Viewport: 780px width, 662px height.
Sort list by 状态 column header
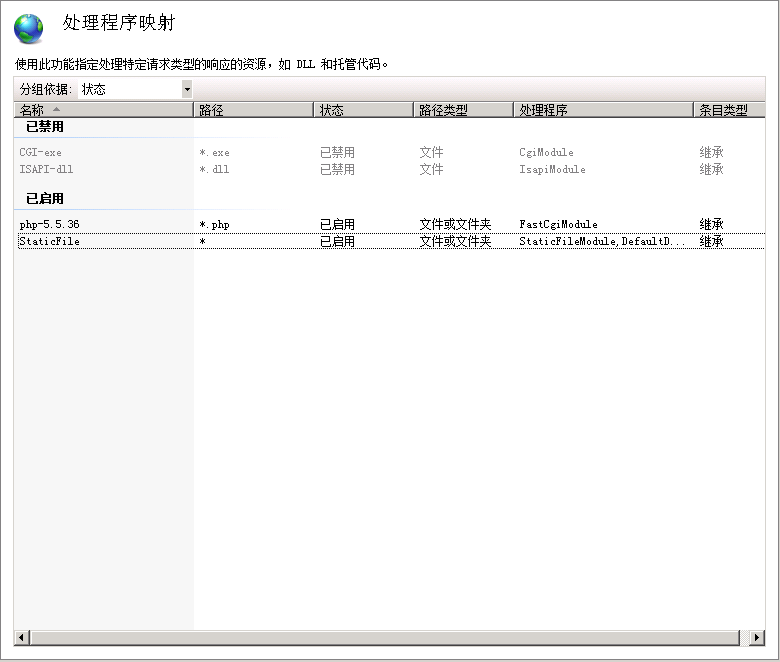click(332, 110)
